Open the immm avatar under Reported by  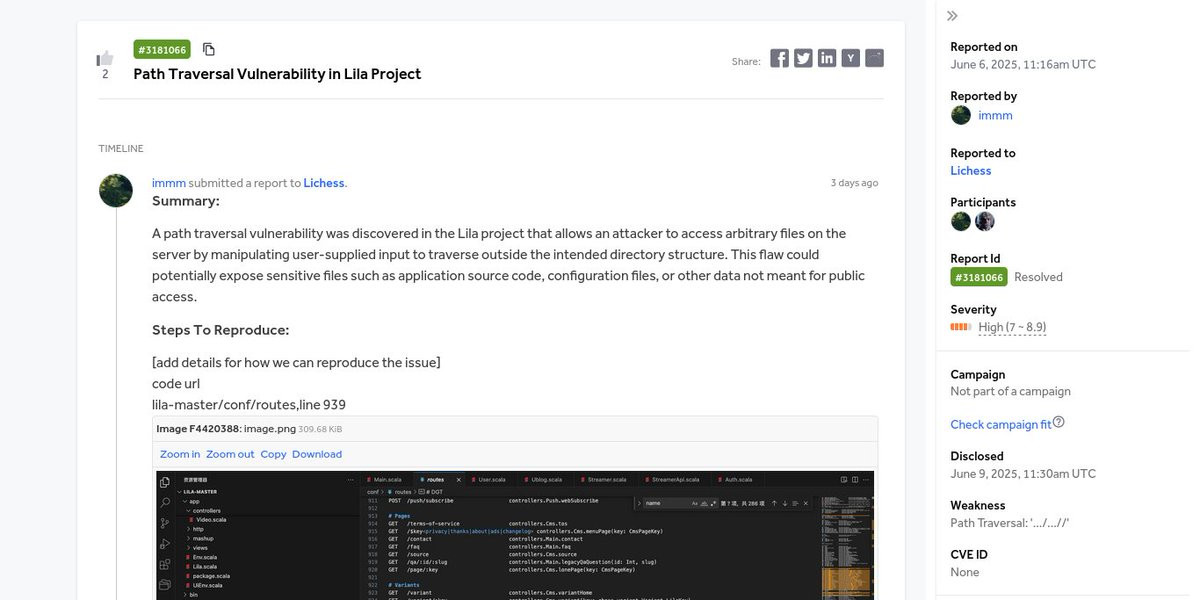coord(961,115)
